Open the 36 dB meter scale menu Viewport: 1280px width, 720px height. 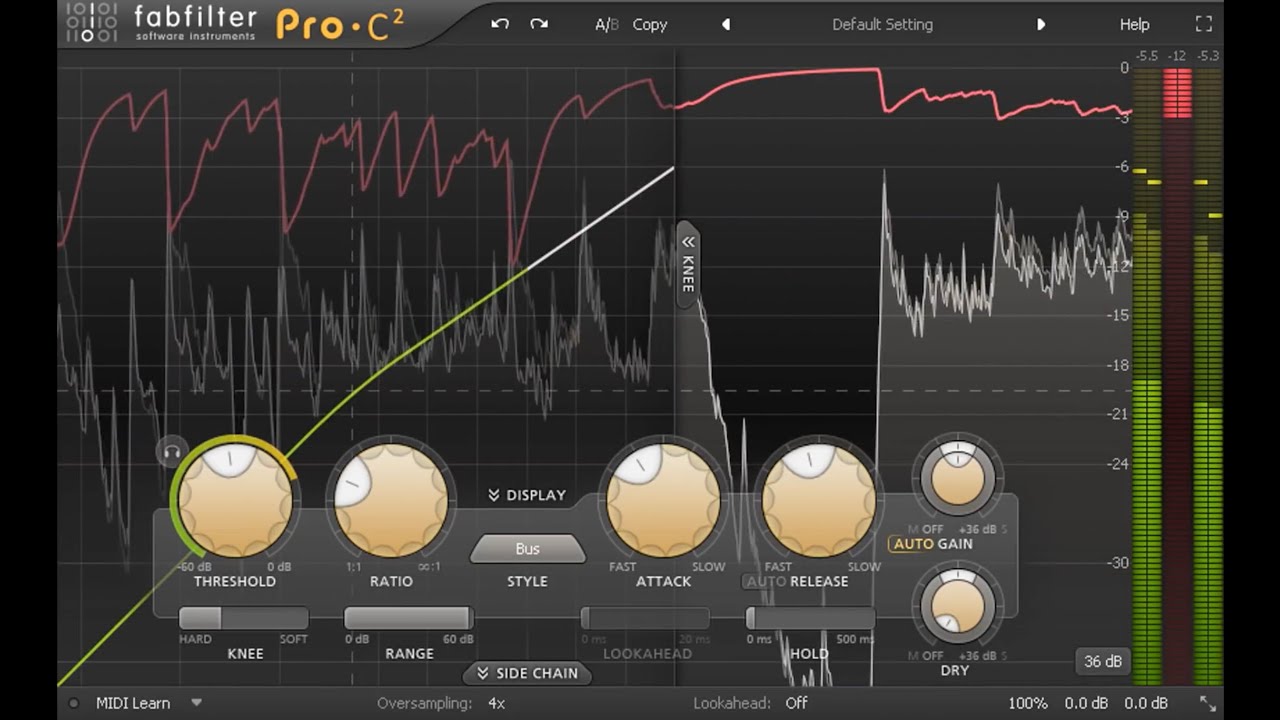tap(1103, 661)
